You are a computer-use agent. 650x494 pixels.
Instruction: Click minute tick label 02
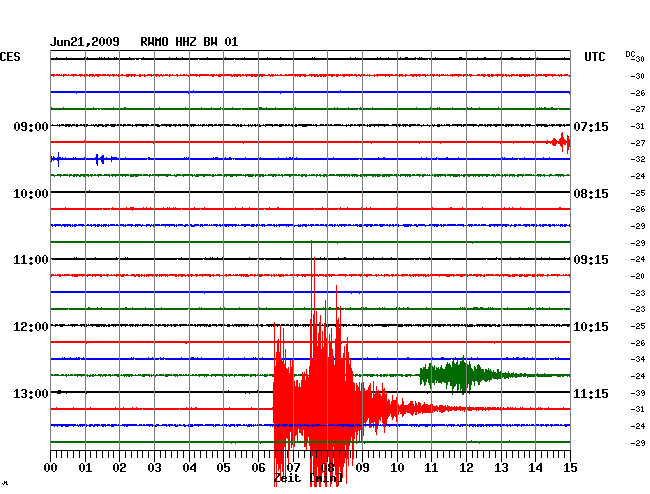point(119,468)
